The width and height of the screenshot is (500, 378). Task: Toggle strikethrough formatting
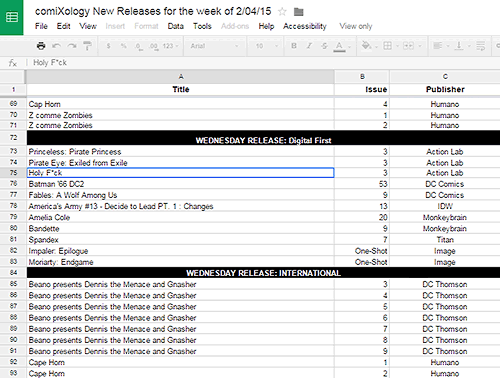[x=324, y=46]
